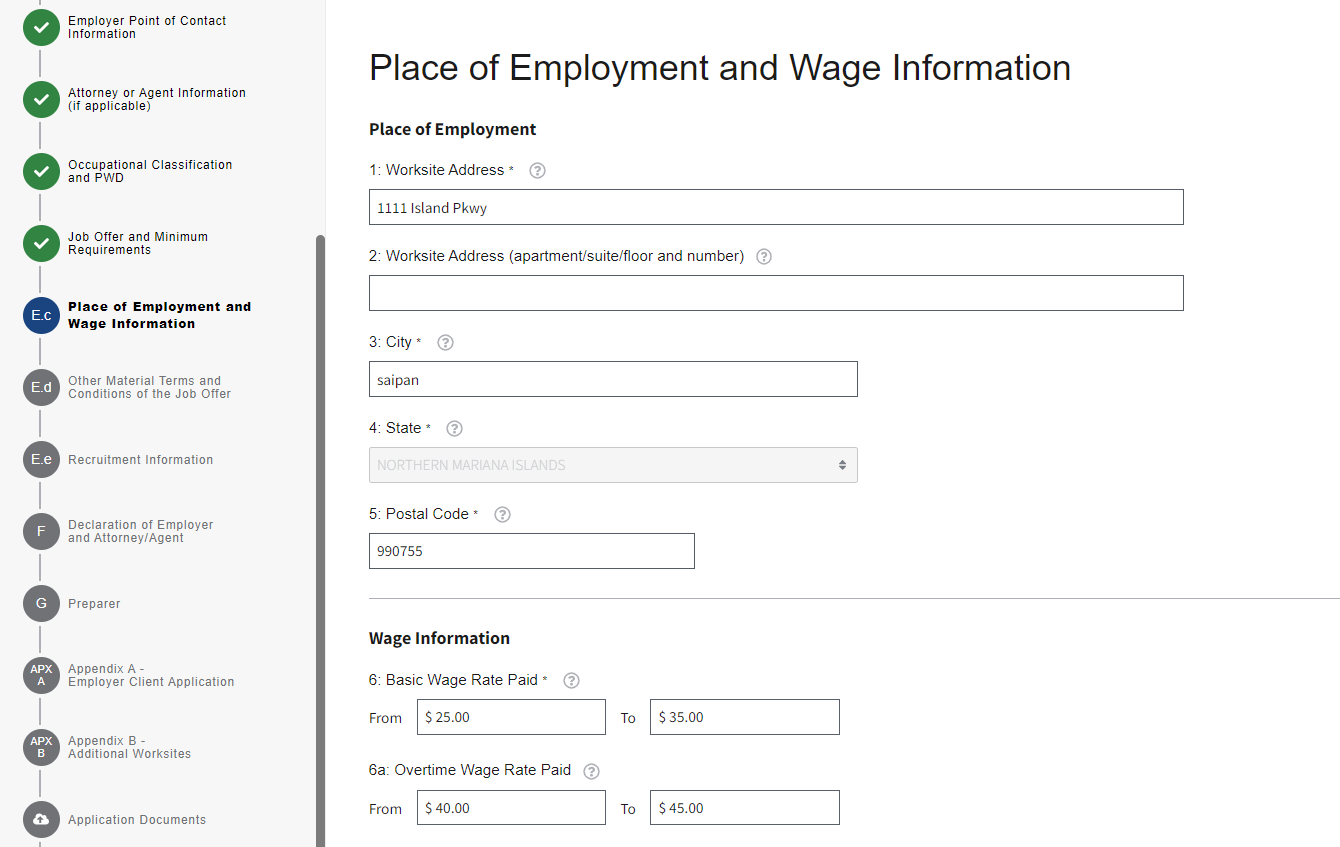Open help tooltip for State field
This screenshot has width=1340, height=847.
(x=454, y=428)
